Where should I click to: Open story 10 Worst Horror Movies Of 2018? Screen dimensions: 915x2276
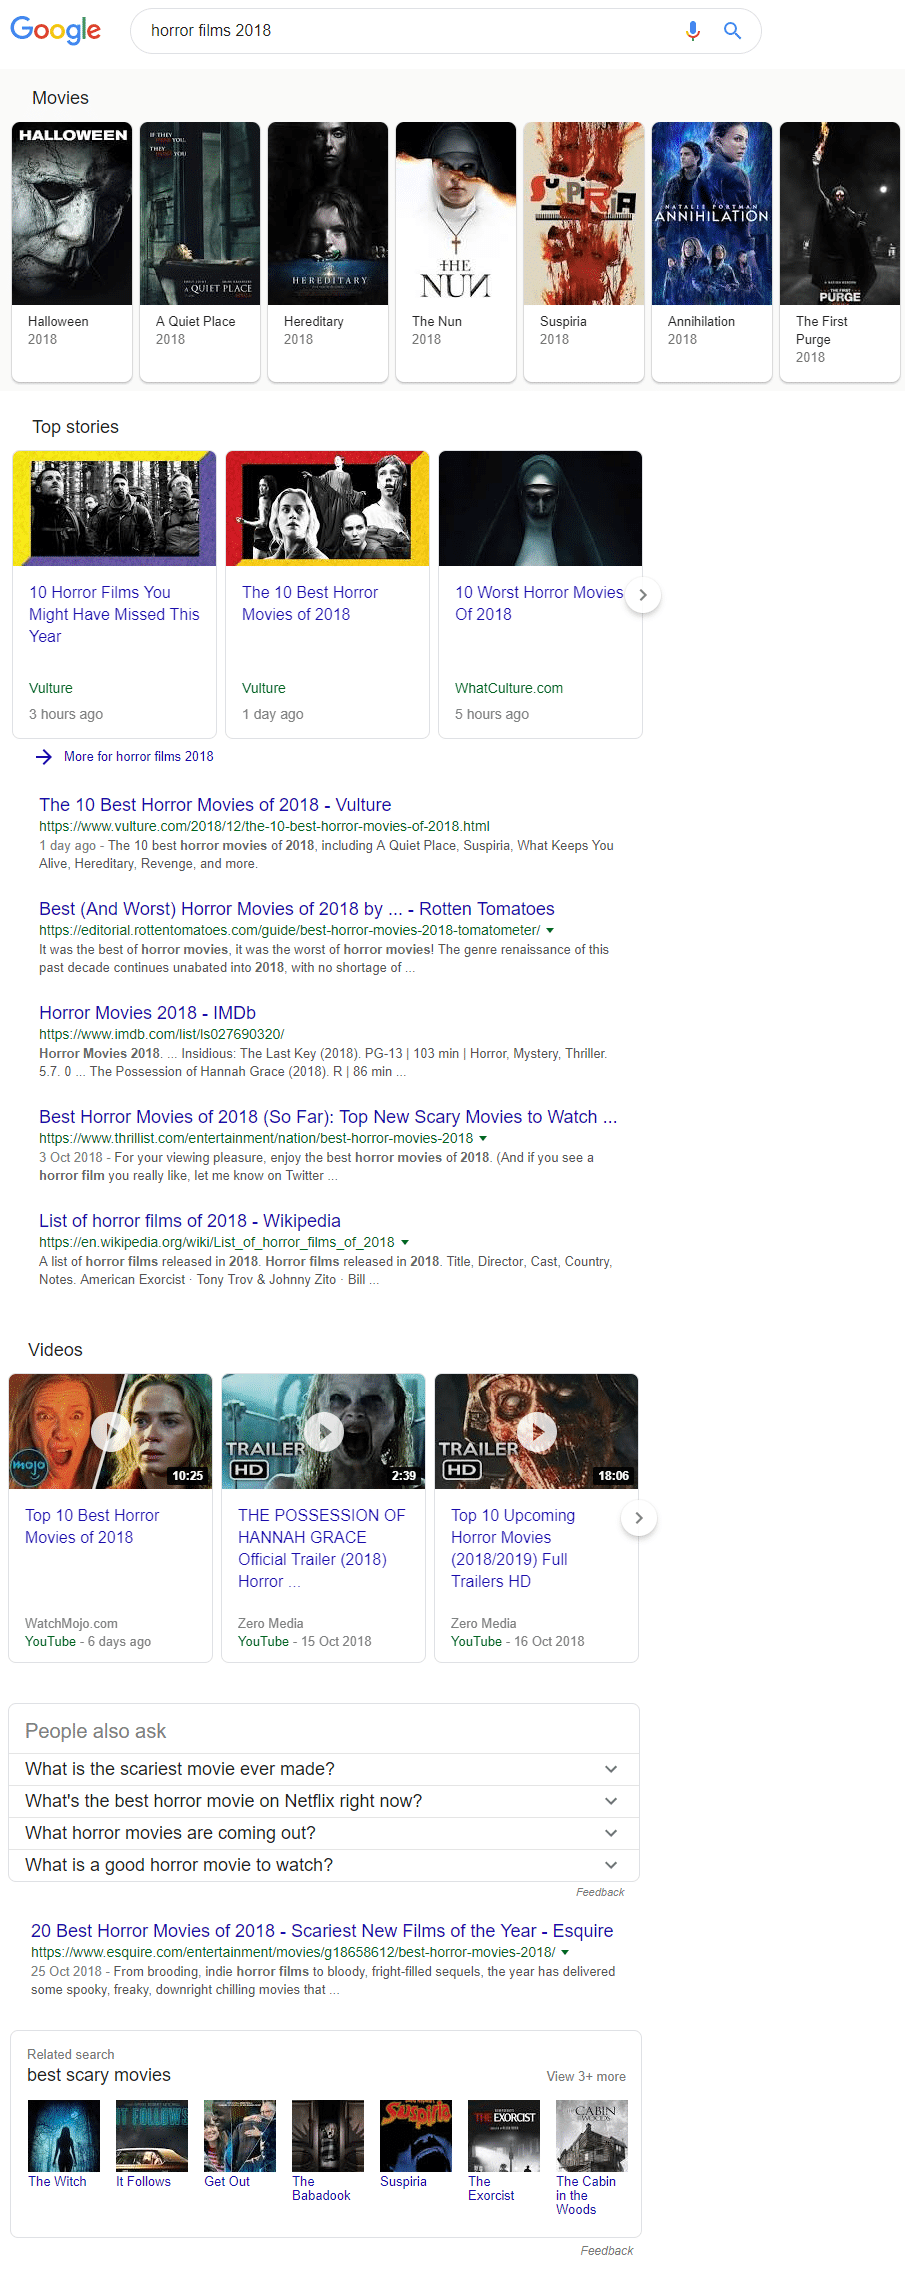pyautogui.click(x=540, y=594)
